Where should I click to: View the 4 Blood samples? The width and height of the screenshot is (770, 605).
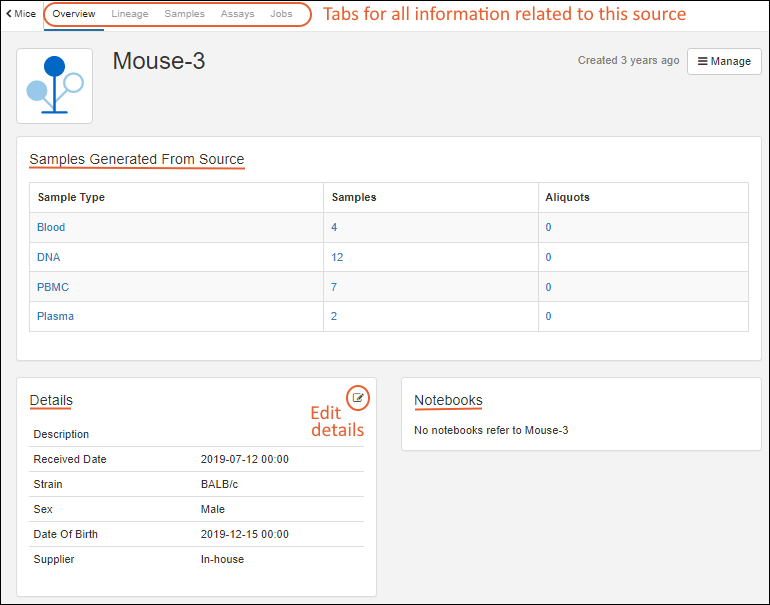pos(335,227)
